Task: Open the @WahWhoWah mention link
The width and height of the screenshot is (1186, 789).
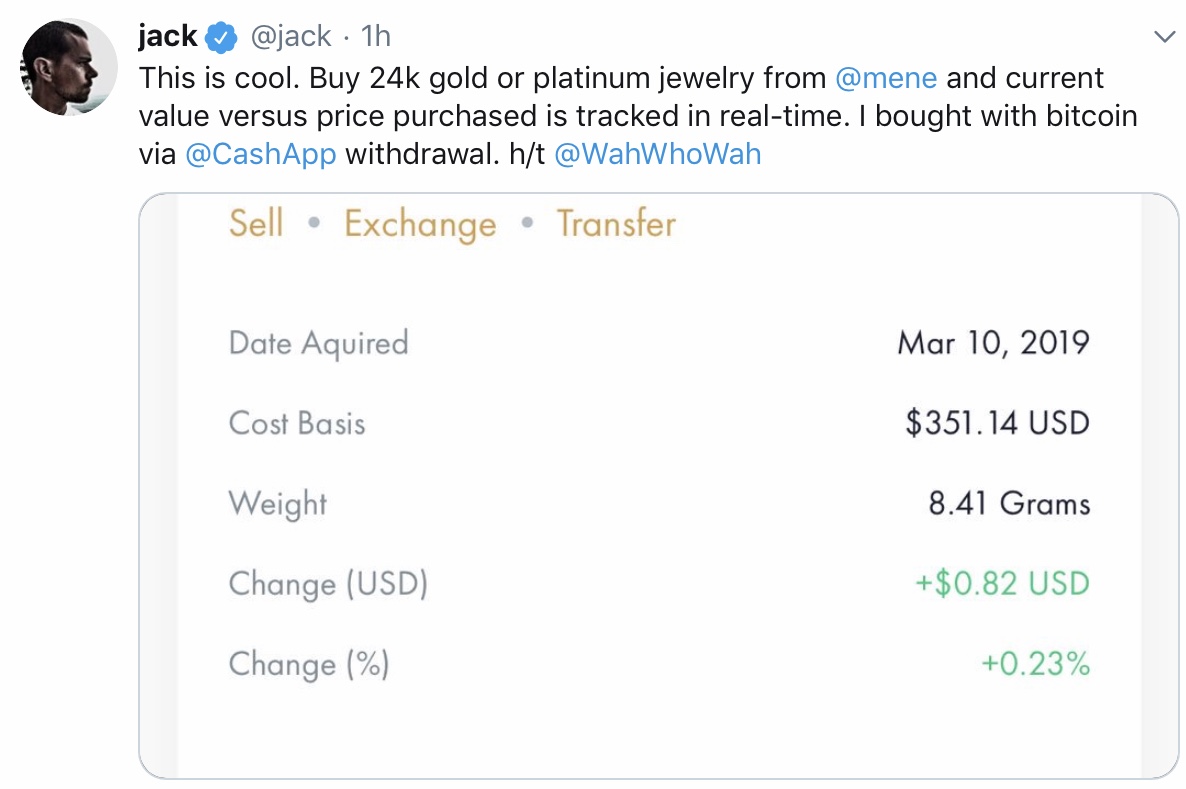Action: (x=657, y=155)
